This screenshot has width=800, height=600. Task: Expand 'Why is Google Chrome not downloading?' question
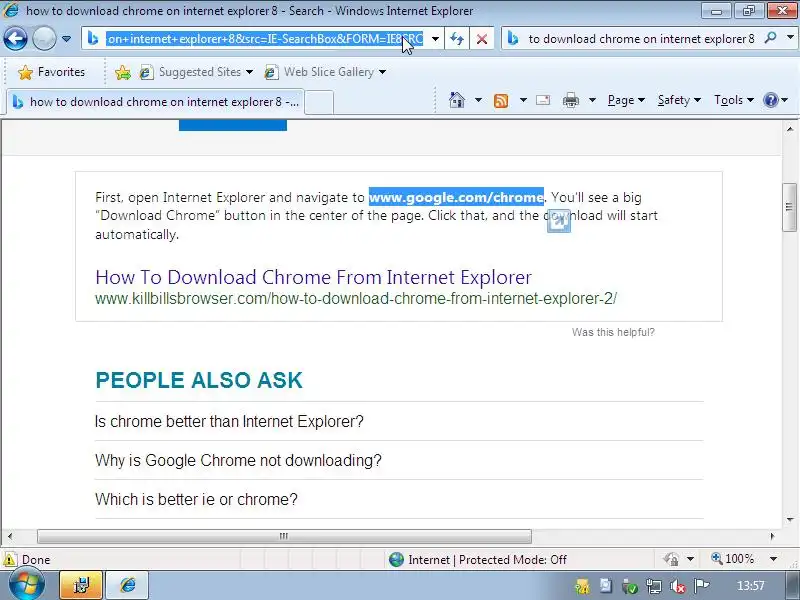tap(238, 460)
